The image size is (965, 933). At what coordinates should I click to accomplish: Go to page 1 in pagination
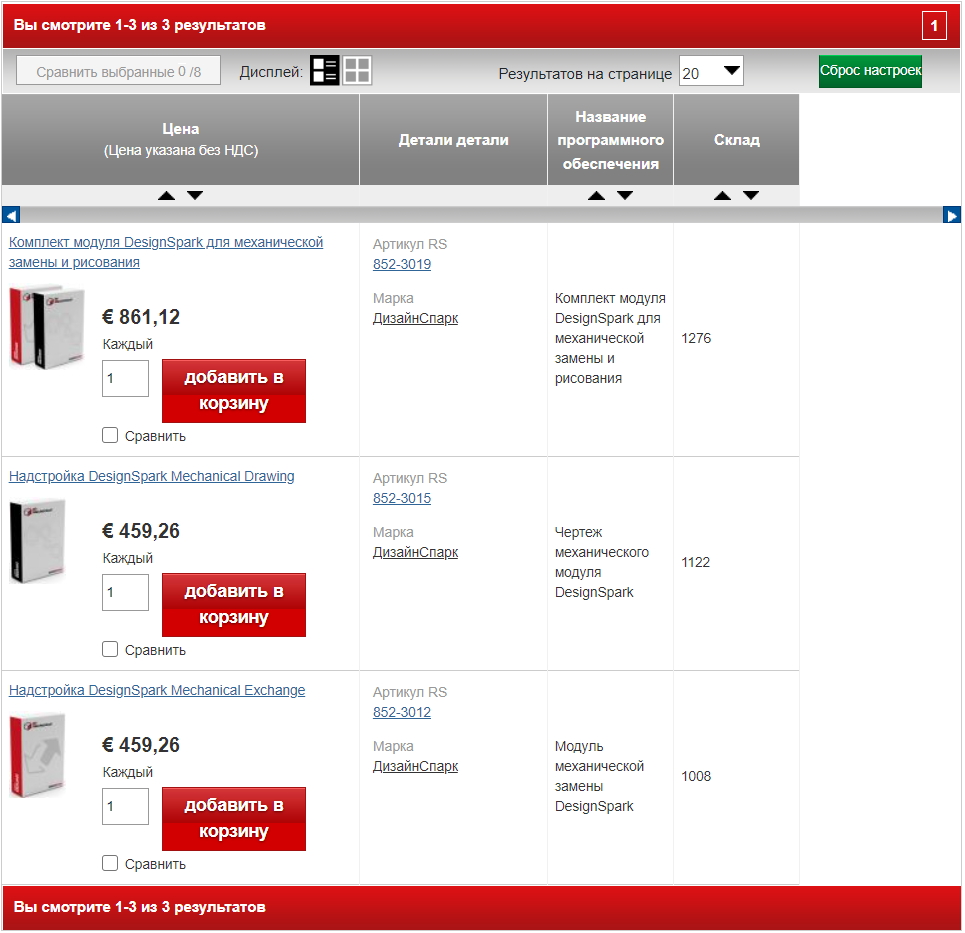coord(934,25)
